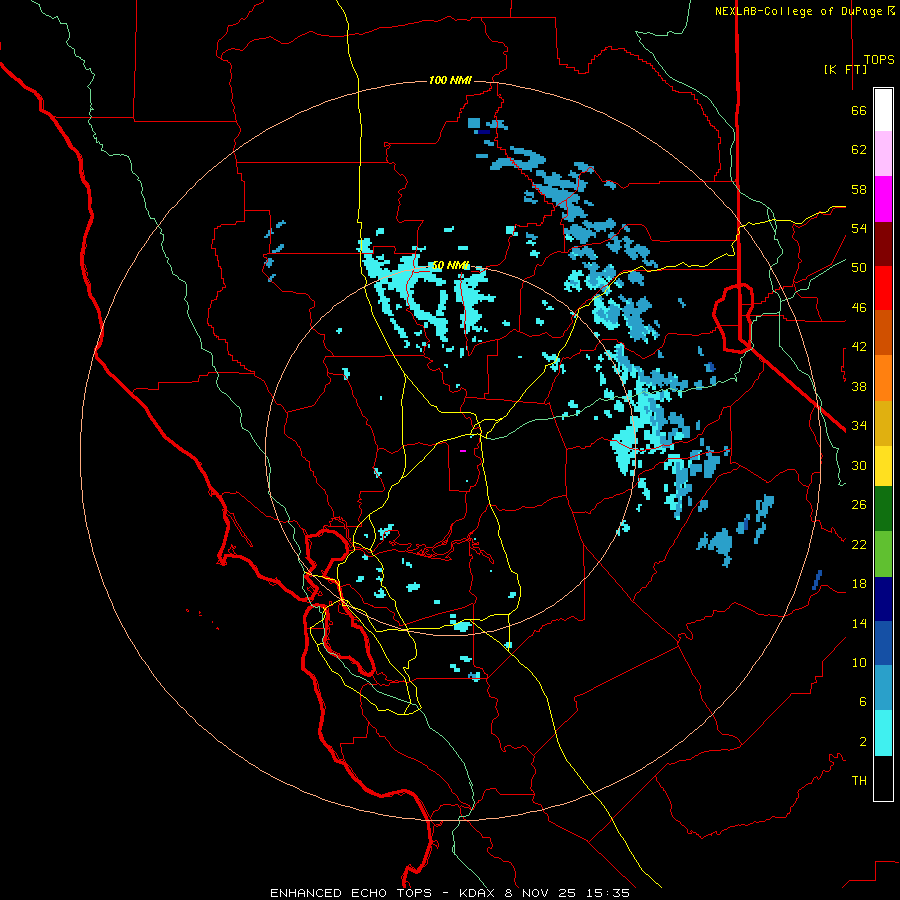Click the "50" legend value
The width and height of the screenshot is (900, 900).
click(859, 268)
